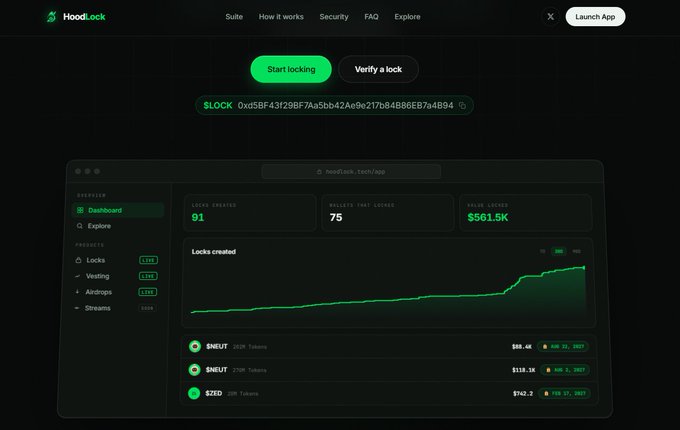Viewport: 680px width, 430px height.
Task: Click the value locked $561.5K
Action: [x=487, y=218]
